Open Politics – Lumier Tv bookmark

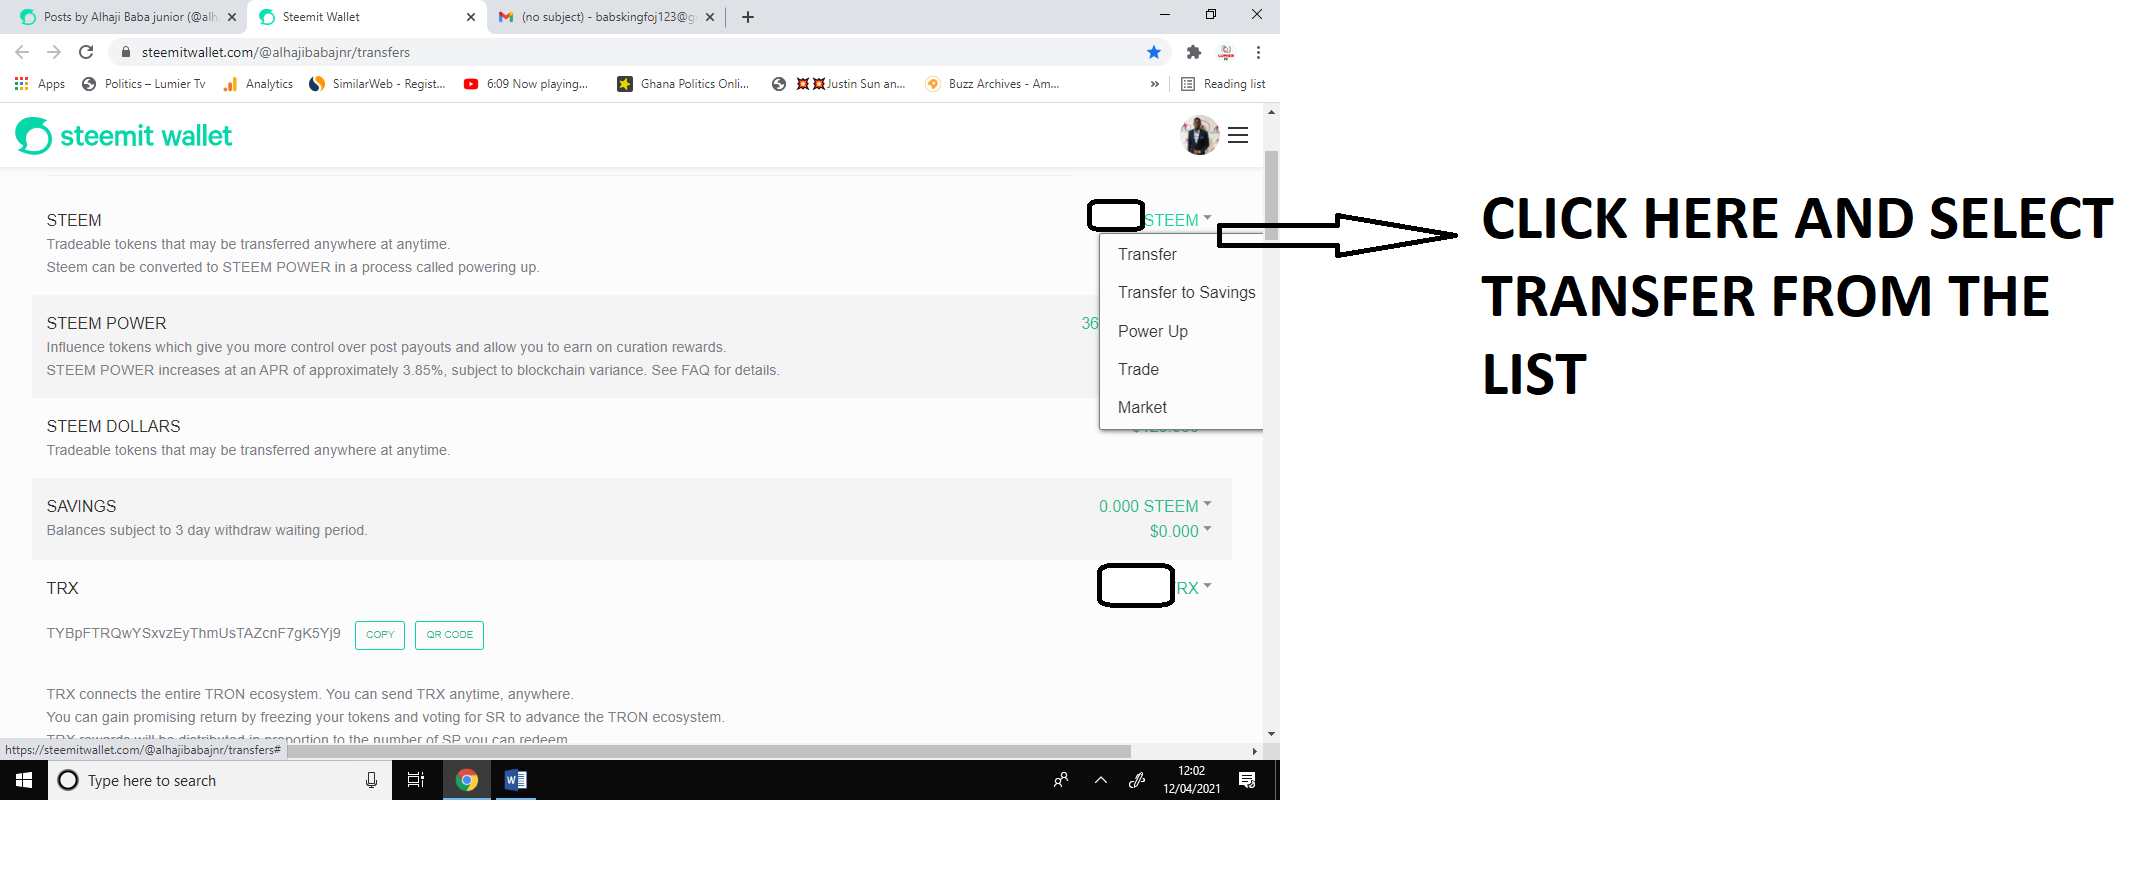[x=143, y=84]
